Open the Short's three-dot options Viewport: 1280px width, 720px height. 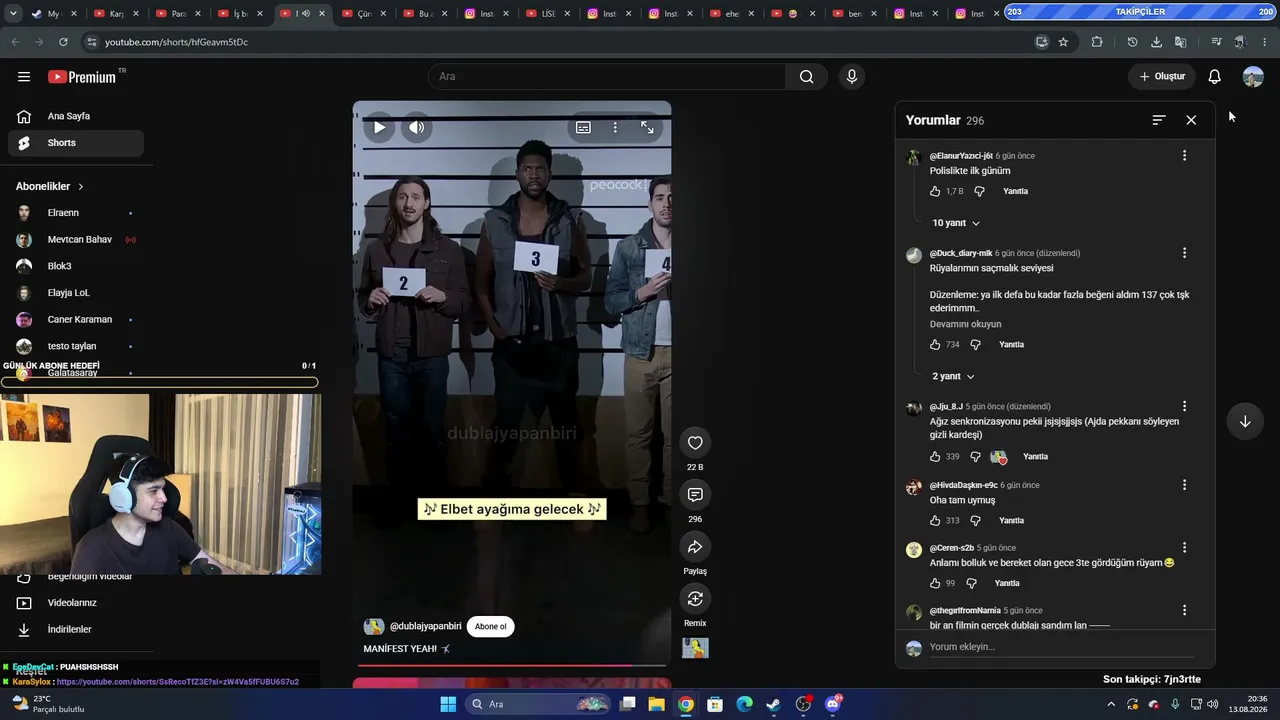615,127
